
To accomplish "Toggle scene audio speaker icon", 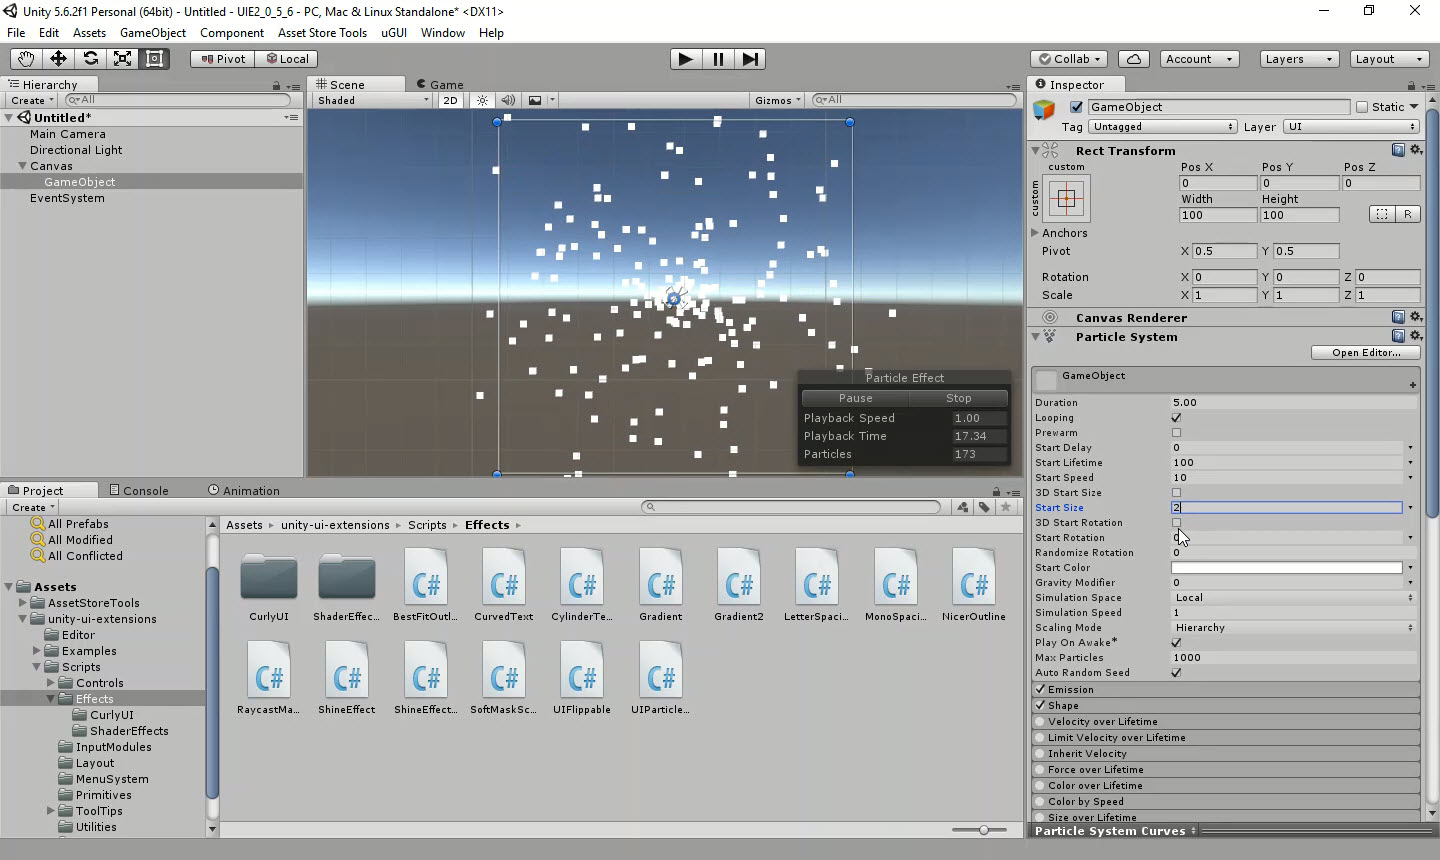I will tap(508, 100).
